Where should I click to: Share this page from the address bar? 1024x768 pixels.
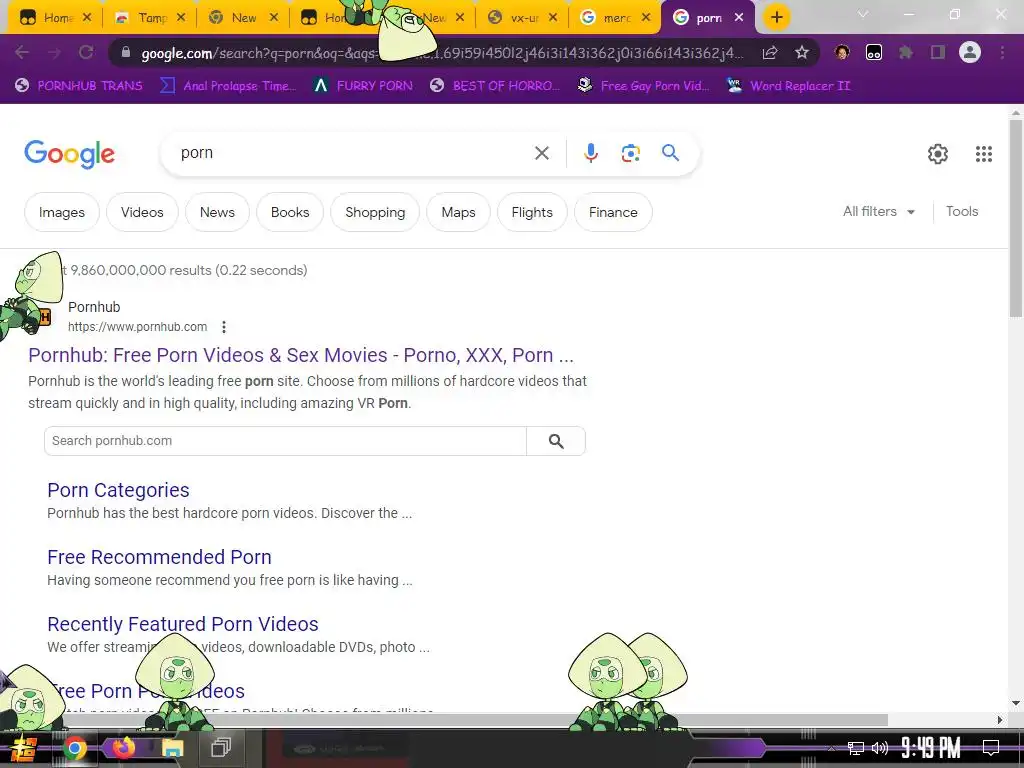click(x=770, y=52)
